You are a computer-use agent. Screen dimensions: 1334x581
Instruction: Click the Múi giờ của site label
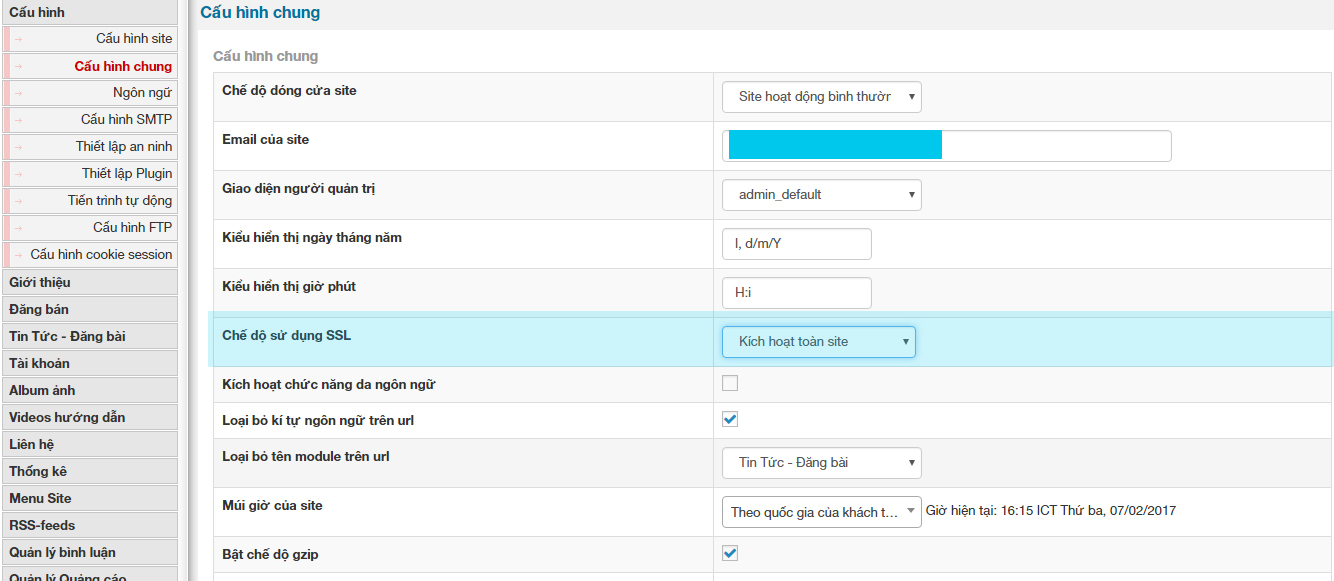pyautogui.click(x=273, y=506)
